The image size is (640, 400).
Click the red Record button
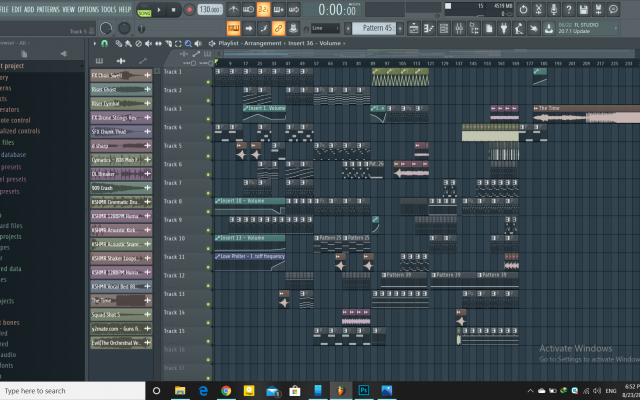click(x=189, y=9)
